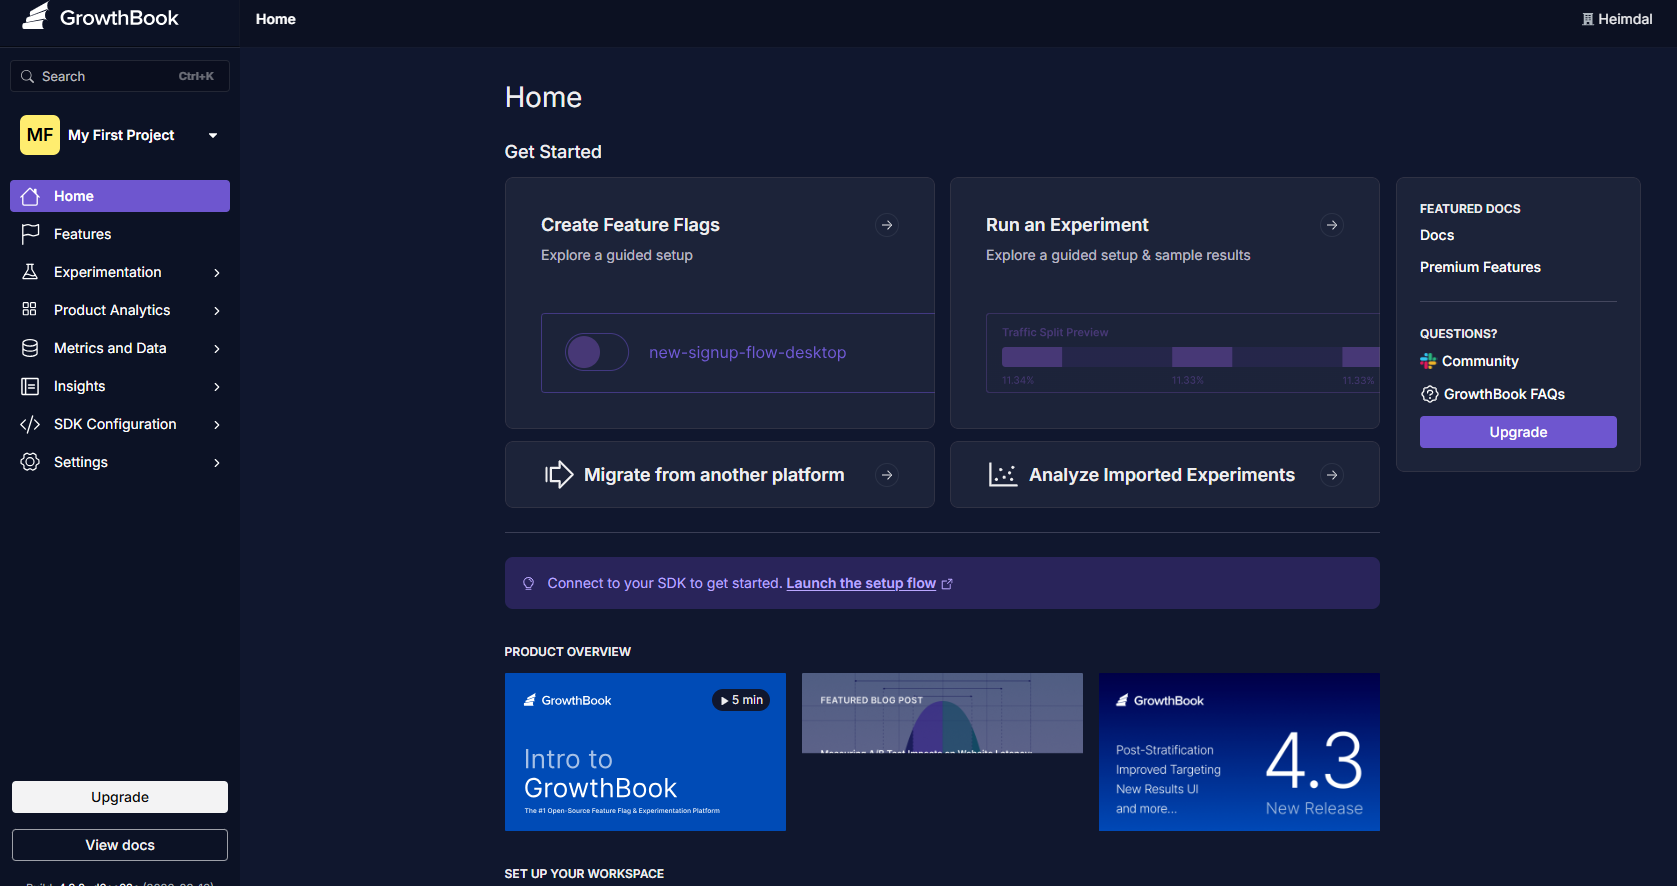The width and height of the screenshot is (1677, 886).
Task: Expand the Insights submenu chevron
Action: tap(217, 387)
